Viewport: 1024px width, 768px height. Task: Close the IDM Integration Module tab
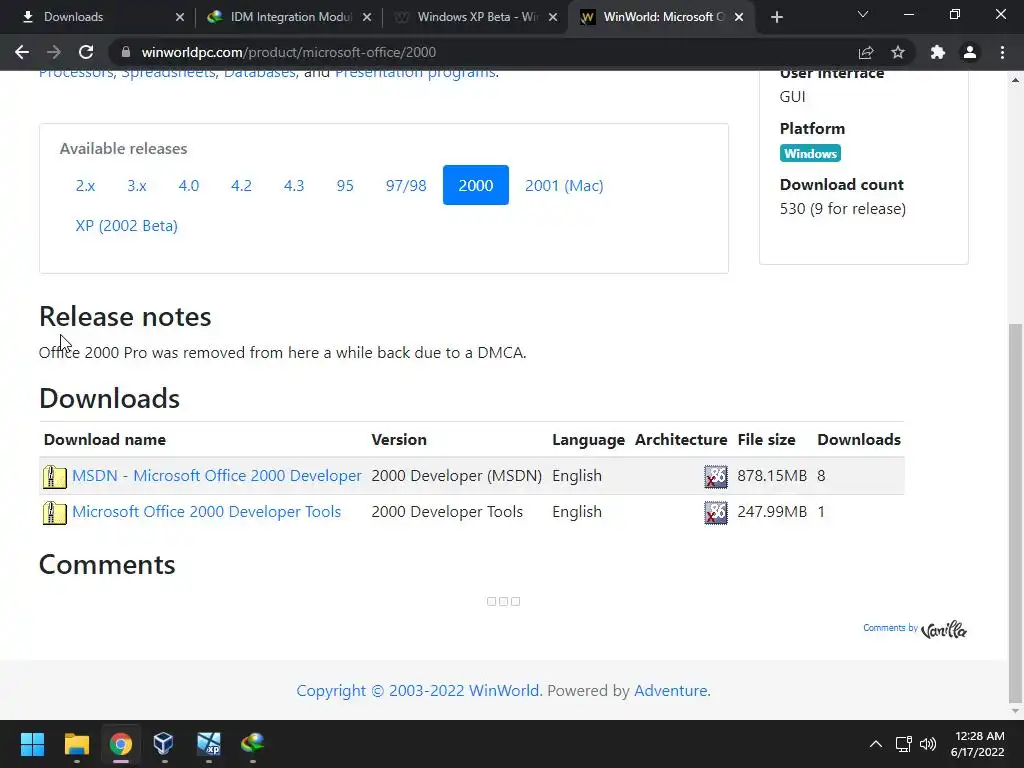(x=367, y=17)
